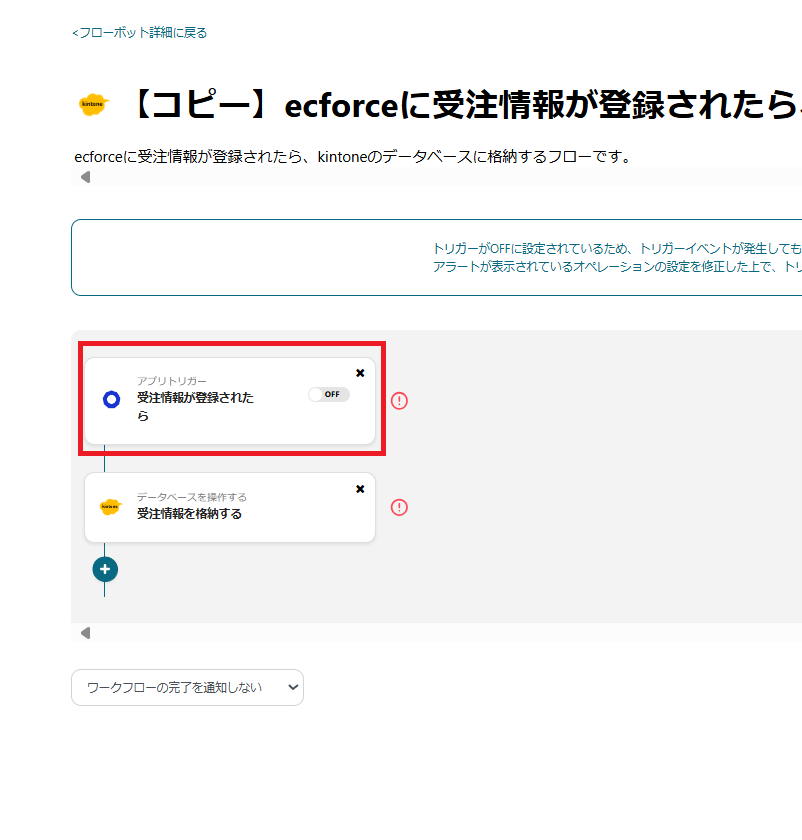Click the red alert icon beside 受注情報を格納する
802x840 pixels.
pyautogui.click(x=399, y=507)
